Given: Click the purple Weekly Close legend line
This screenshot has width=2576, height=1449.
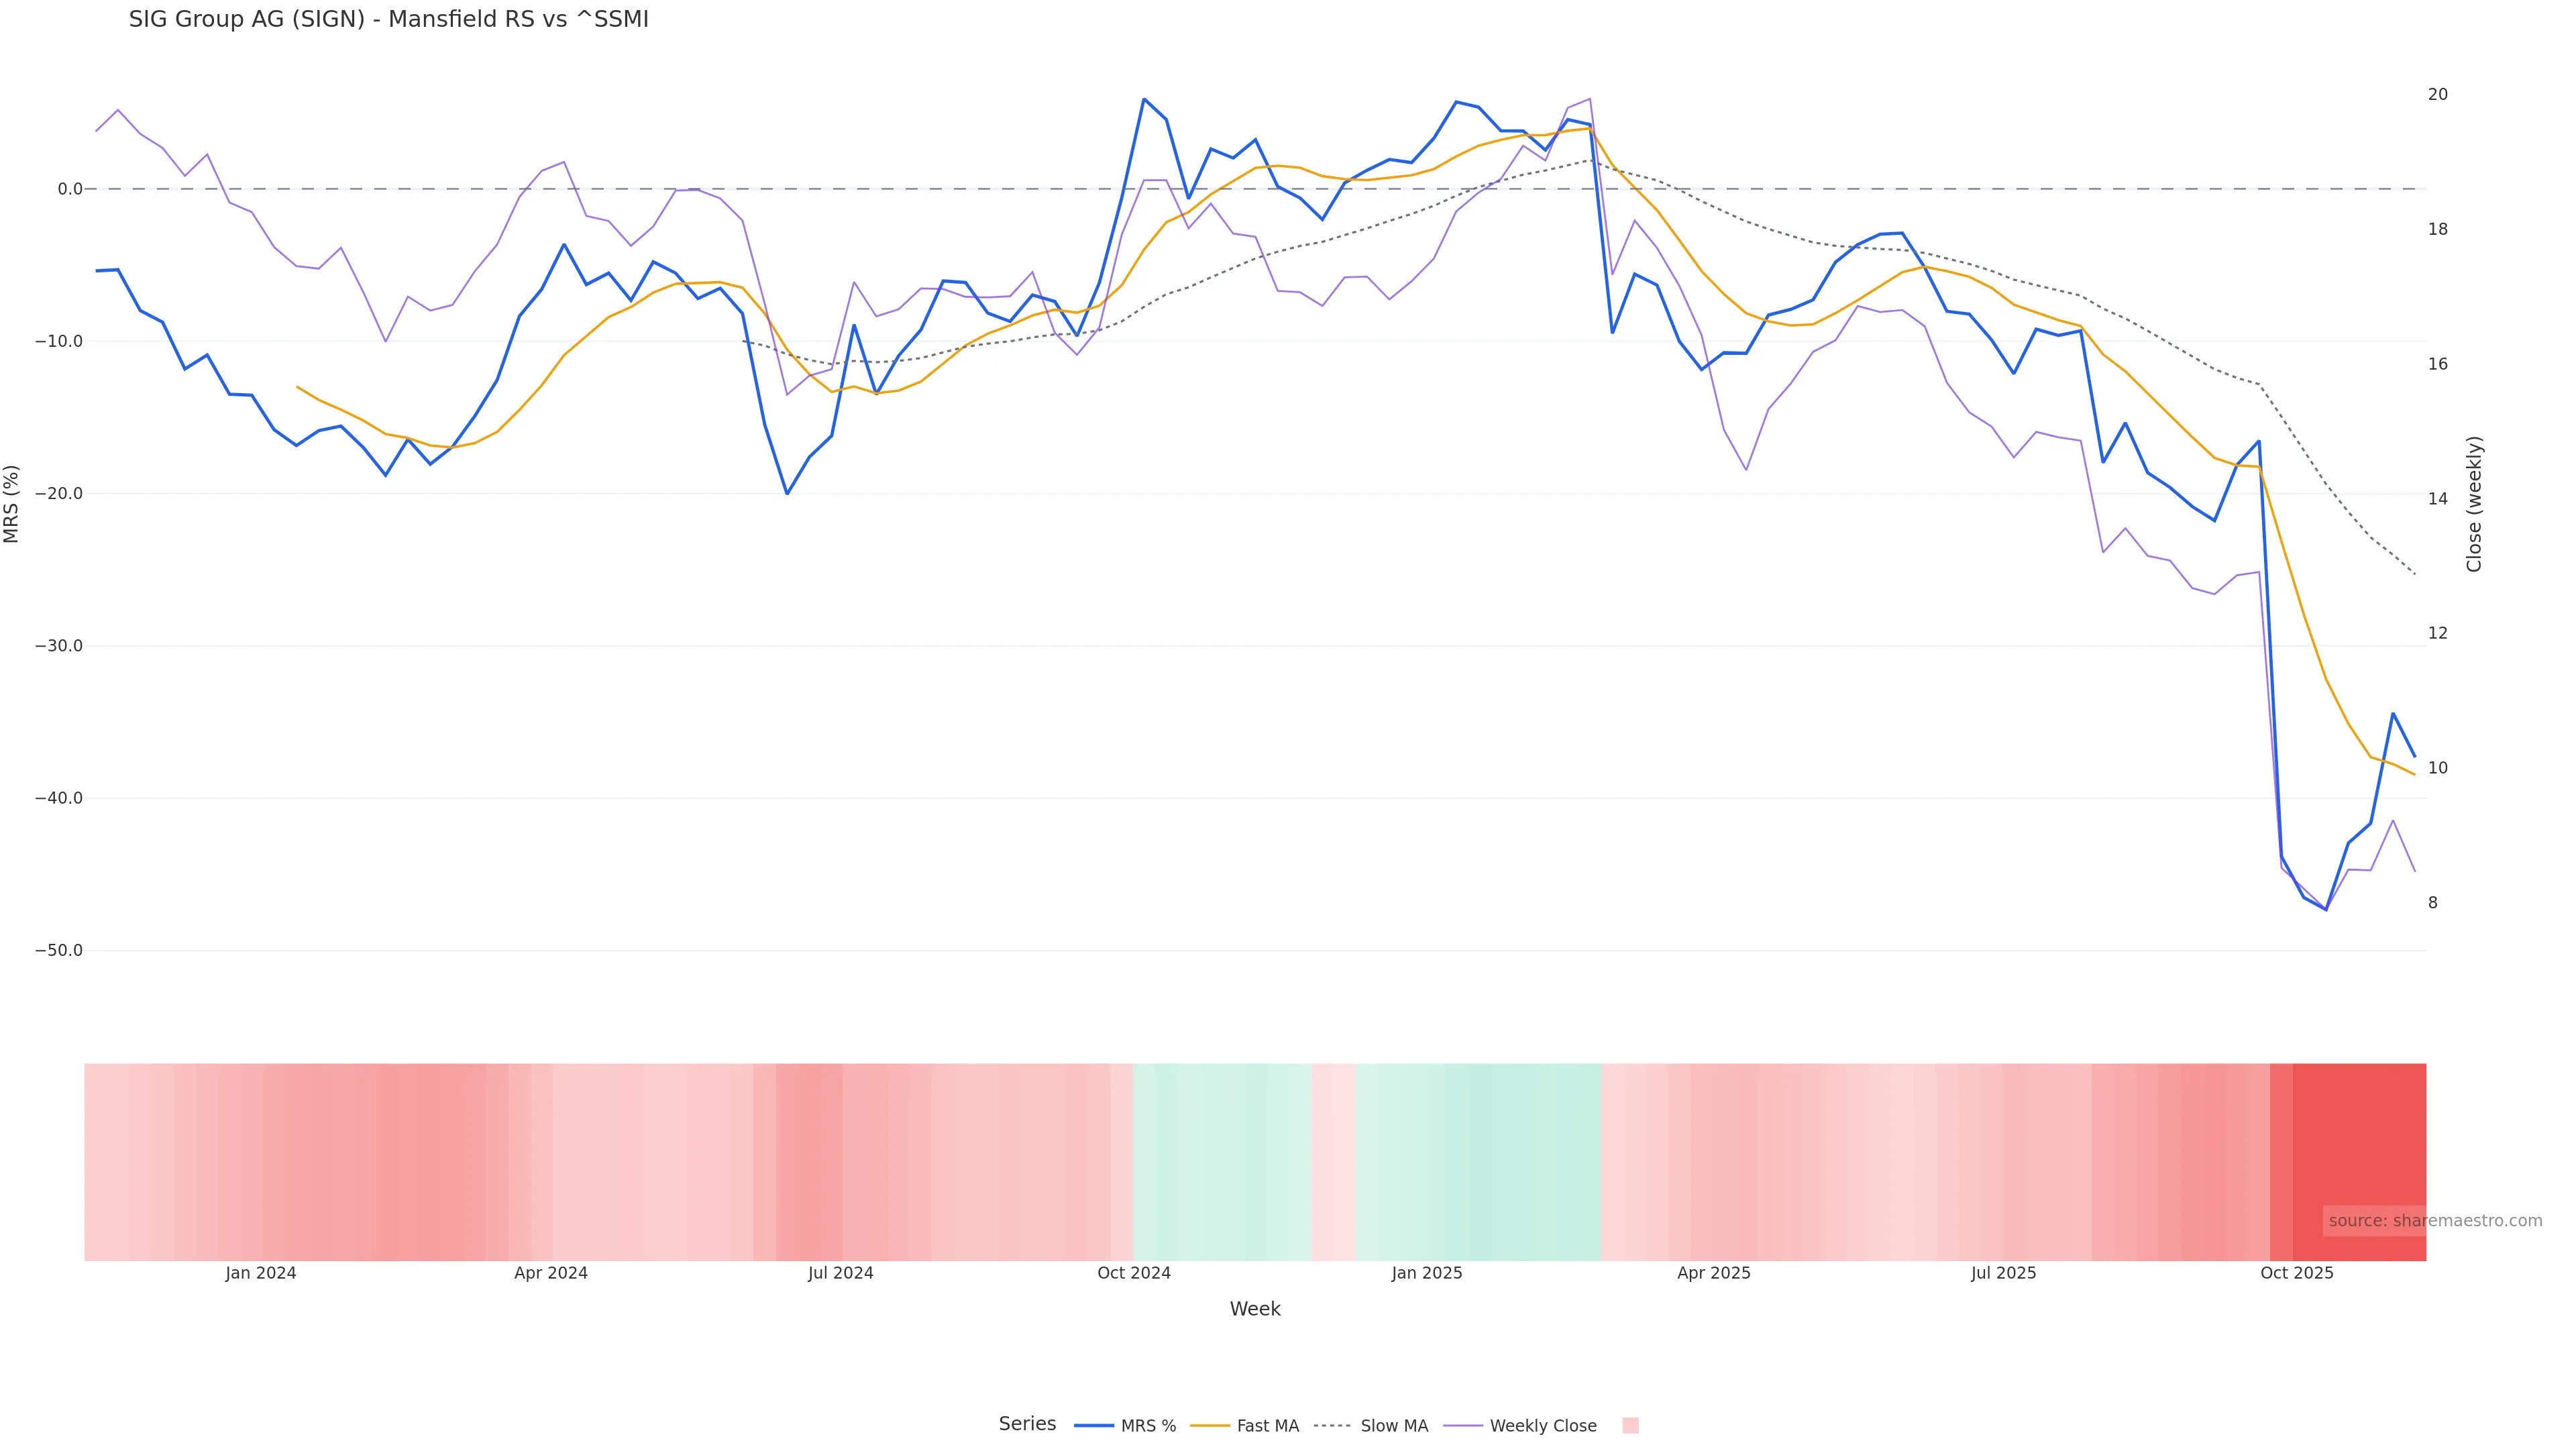Looking at the screenshot, I should pyautogui.click(x=1463, y=1426).
